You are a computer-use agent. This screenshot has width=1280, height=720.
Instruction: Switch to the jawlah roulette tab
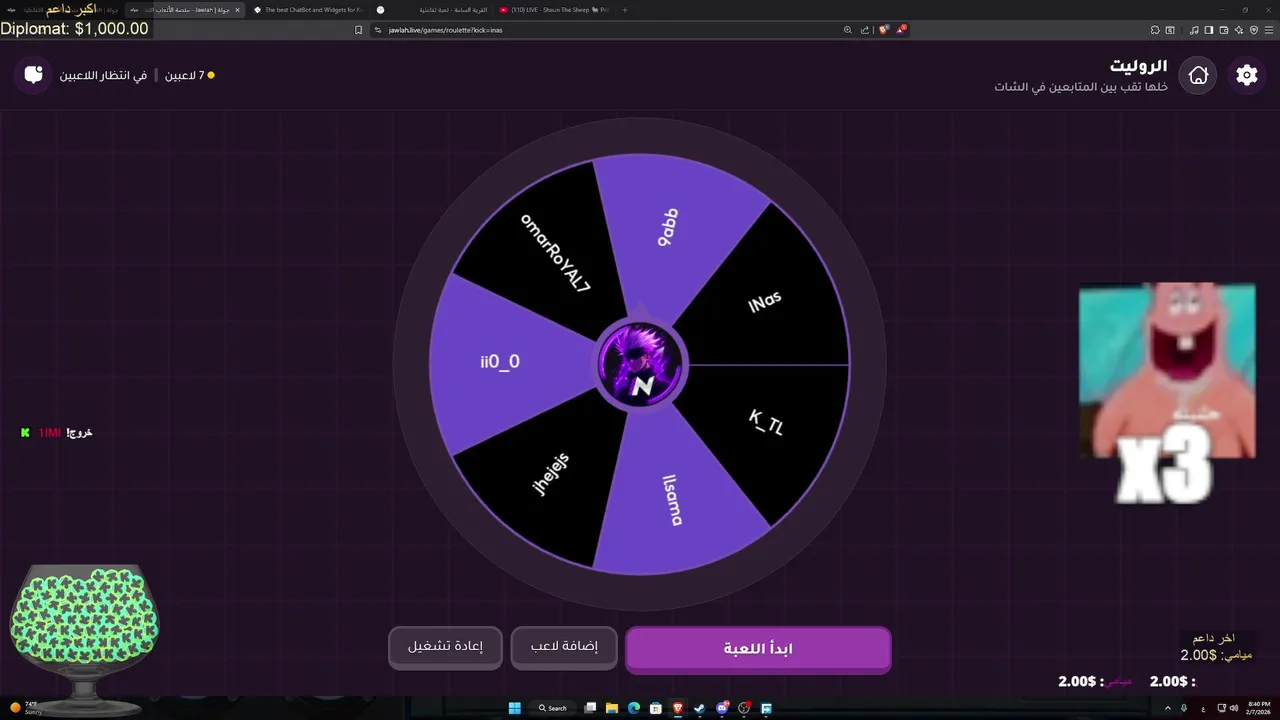click(186, 10)
